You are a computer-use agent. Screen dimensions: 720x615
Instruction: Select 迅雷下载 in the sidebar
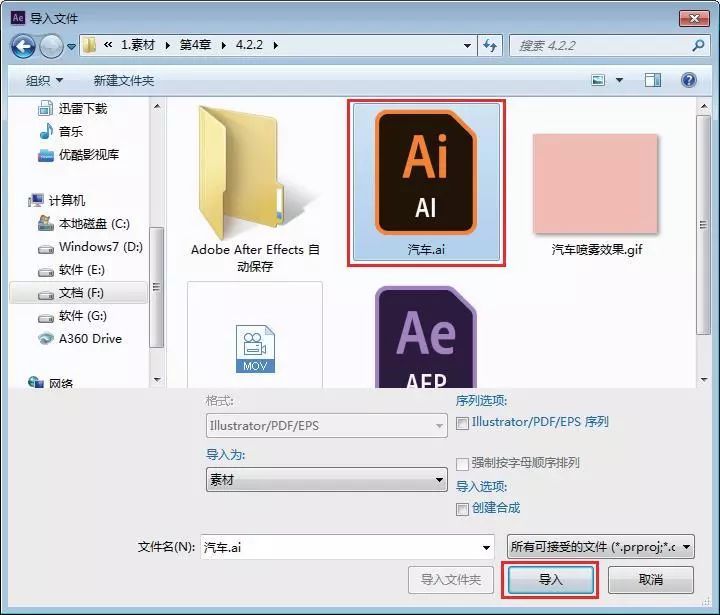[73, 108]
